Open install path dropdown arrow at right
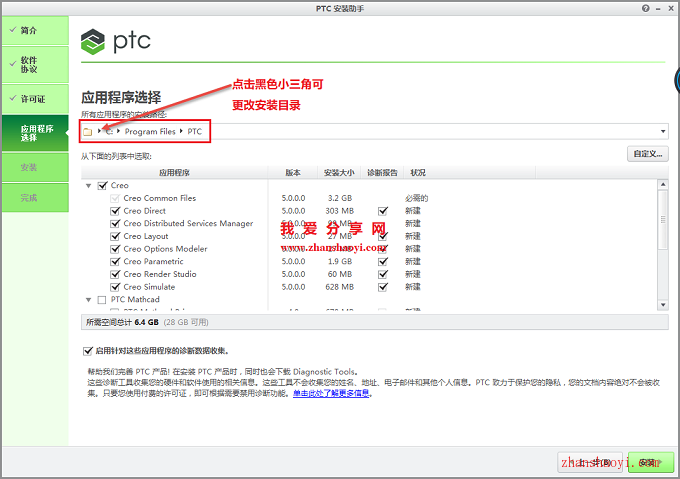Image resolution: width=680 pixels, height=479 pixels. coord(663,131)
